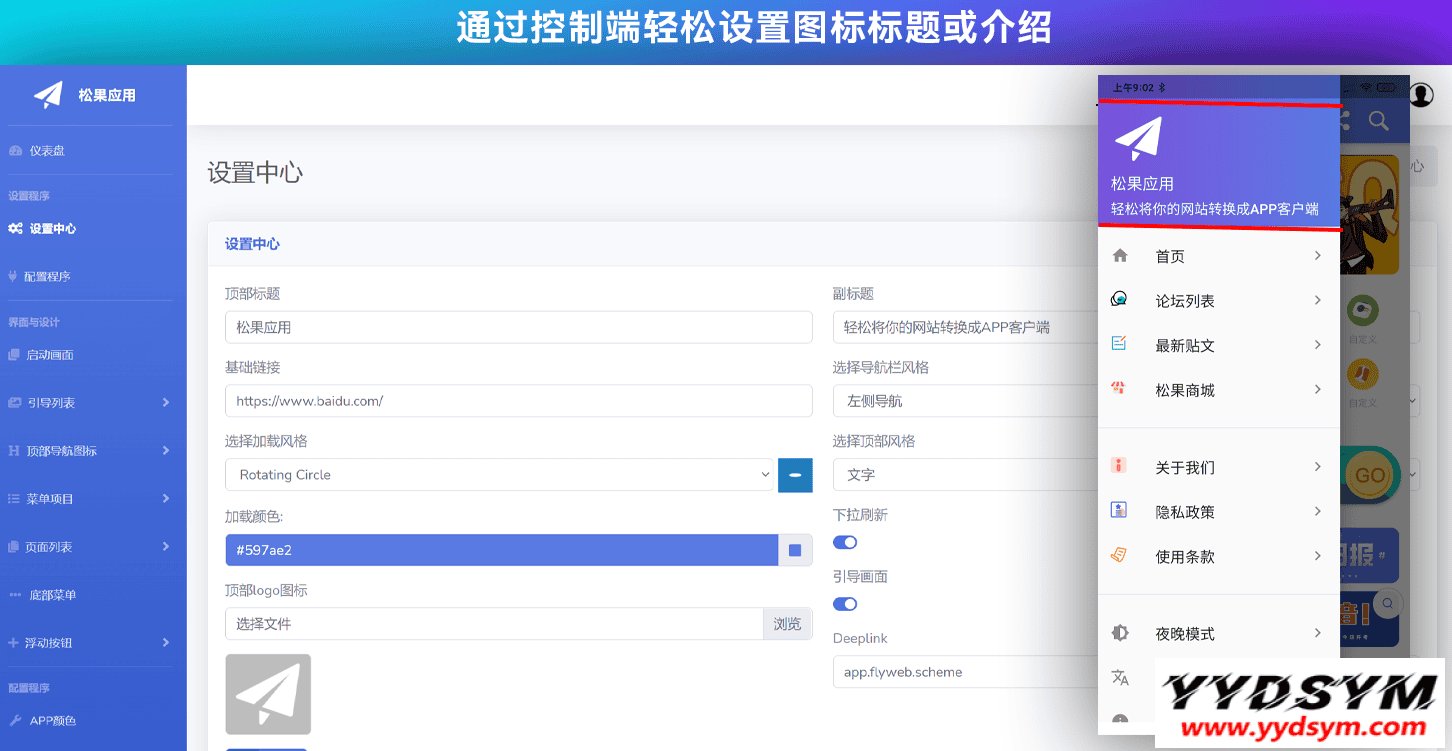Open 关于我们 in the phone drawer menu
1452x751 pixels.
(x=1218, y=467)
